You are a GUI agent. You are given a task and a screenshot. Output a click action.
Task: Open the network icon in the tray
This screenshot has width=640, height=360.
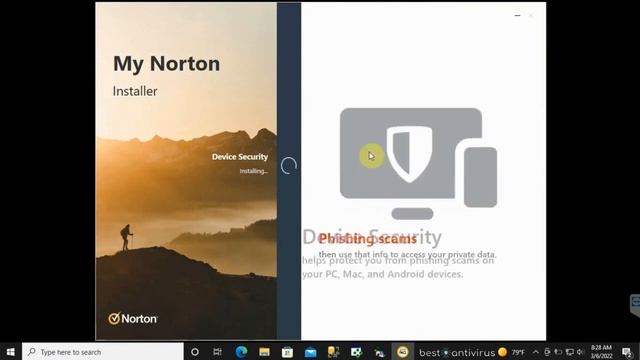click(570, 352)
